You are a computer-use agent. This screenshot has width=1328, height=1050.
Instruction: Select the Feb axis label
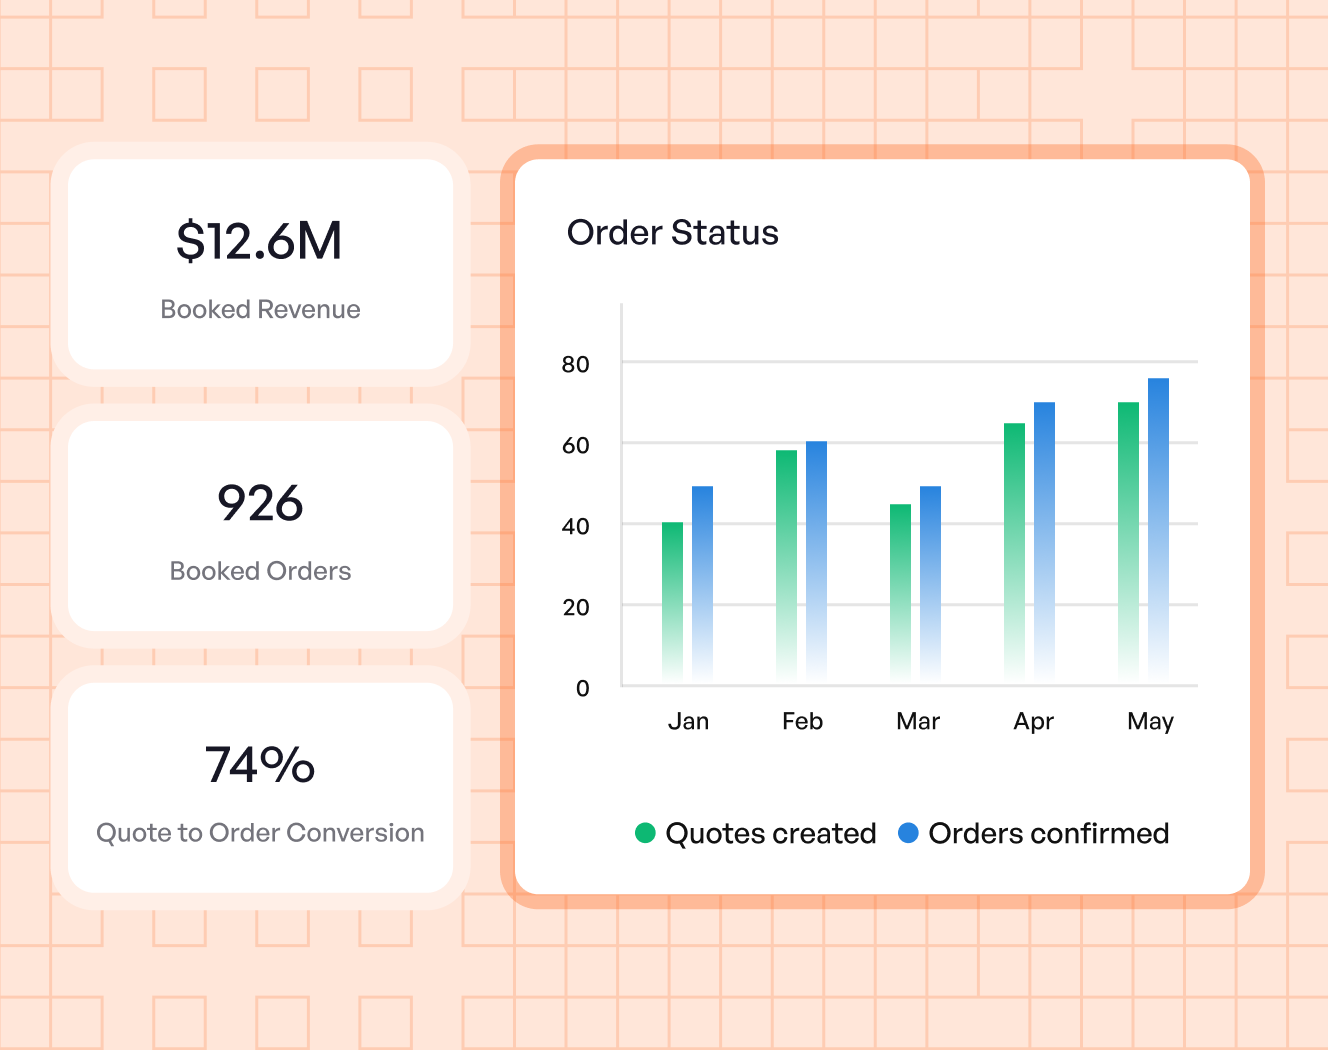click(x=802, y=721)
